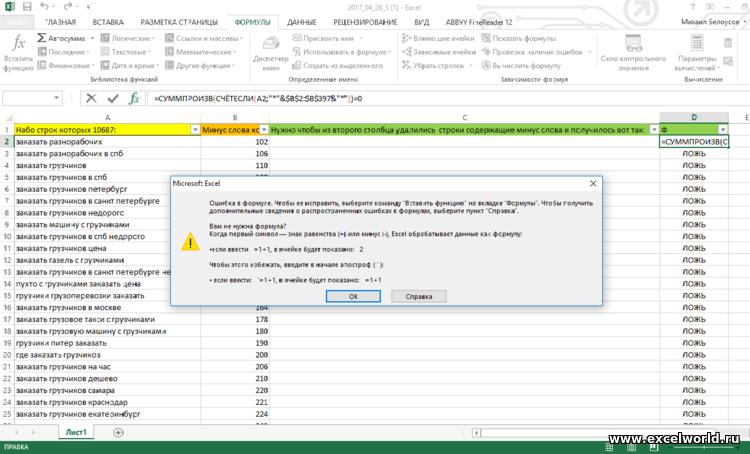Switch to the ГЛАВНАЯ tab
This screenshot has width=750, height=454.
pos(60,22)
